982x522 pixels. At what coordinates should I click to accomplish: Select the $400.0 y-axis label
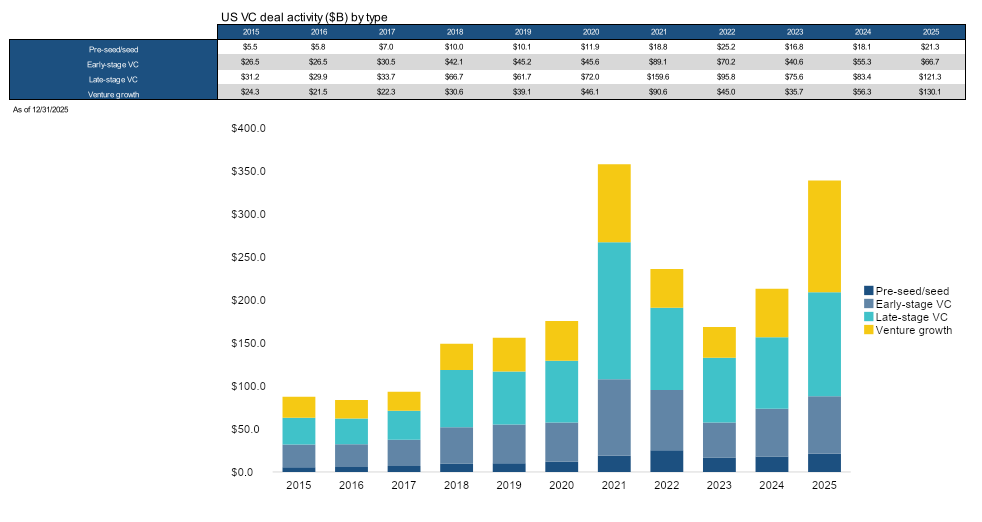[x=248, y=129]
